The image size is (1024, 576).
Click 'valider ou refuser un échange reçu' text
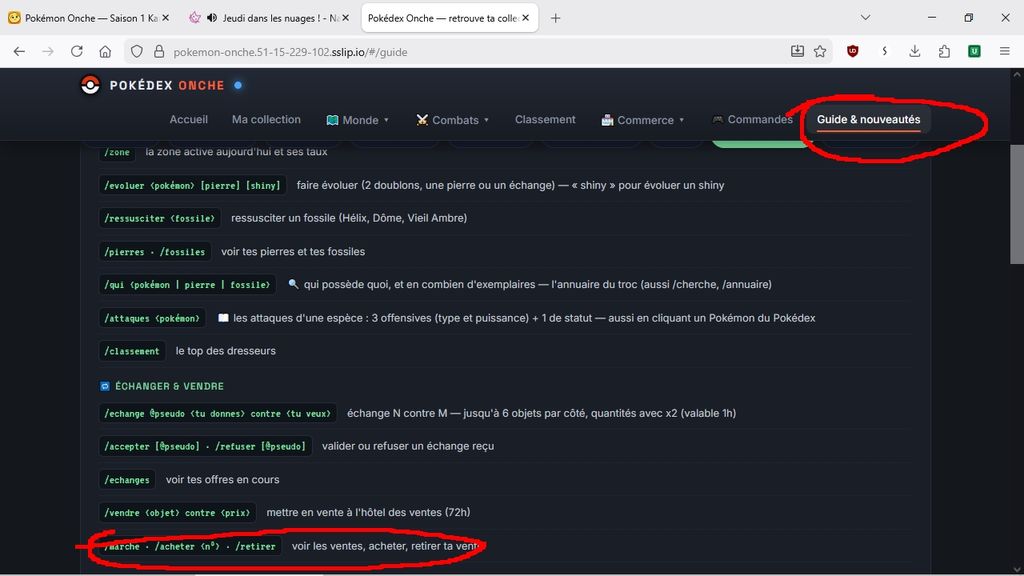pos(408,446)
